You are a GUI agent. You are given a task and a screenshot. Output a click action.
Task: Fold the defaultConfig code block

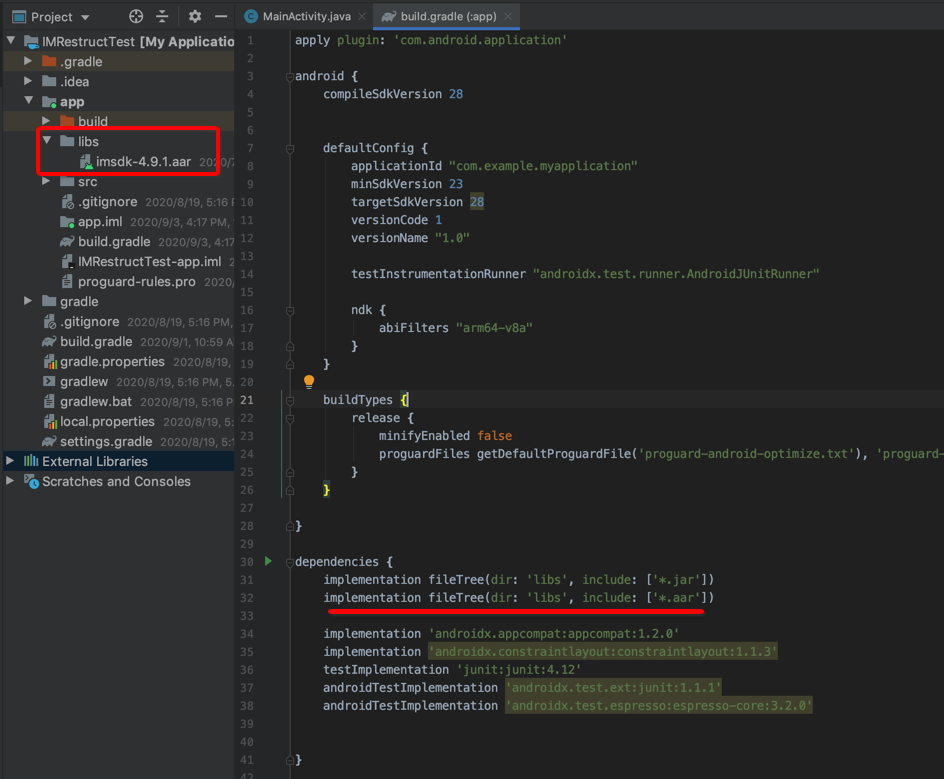pyautogui.click(x=290, y=148)
